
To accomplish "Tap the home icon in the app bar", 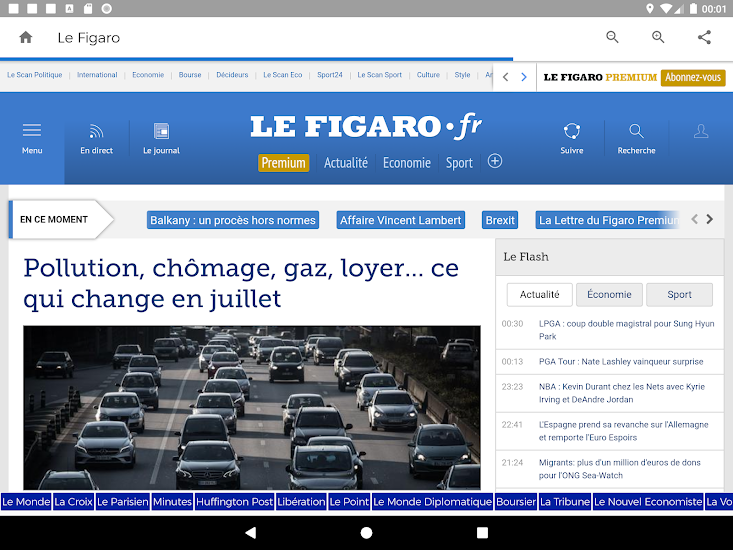I will point(26,38).
